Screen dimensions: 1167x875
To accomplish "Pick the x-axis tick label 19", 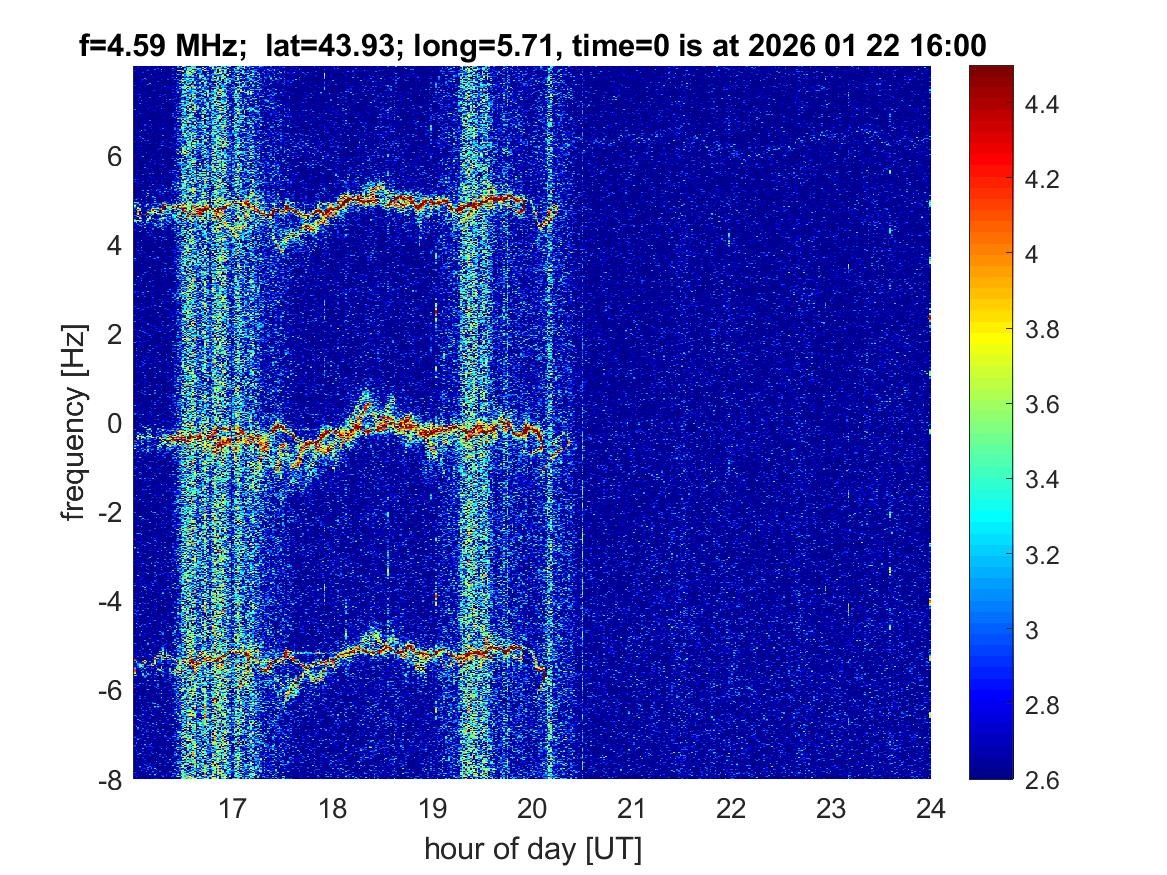I will pos(432,806).
